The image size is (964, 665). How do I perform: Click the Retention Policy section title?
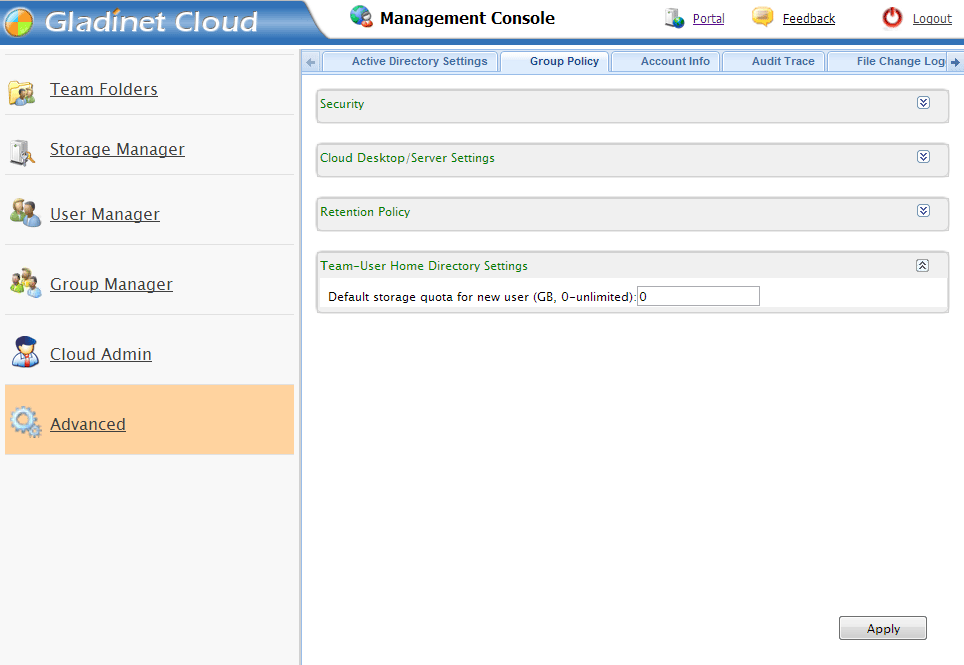(x=365, y=212)
